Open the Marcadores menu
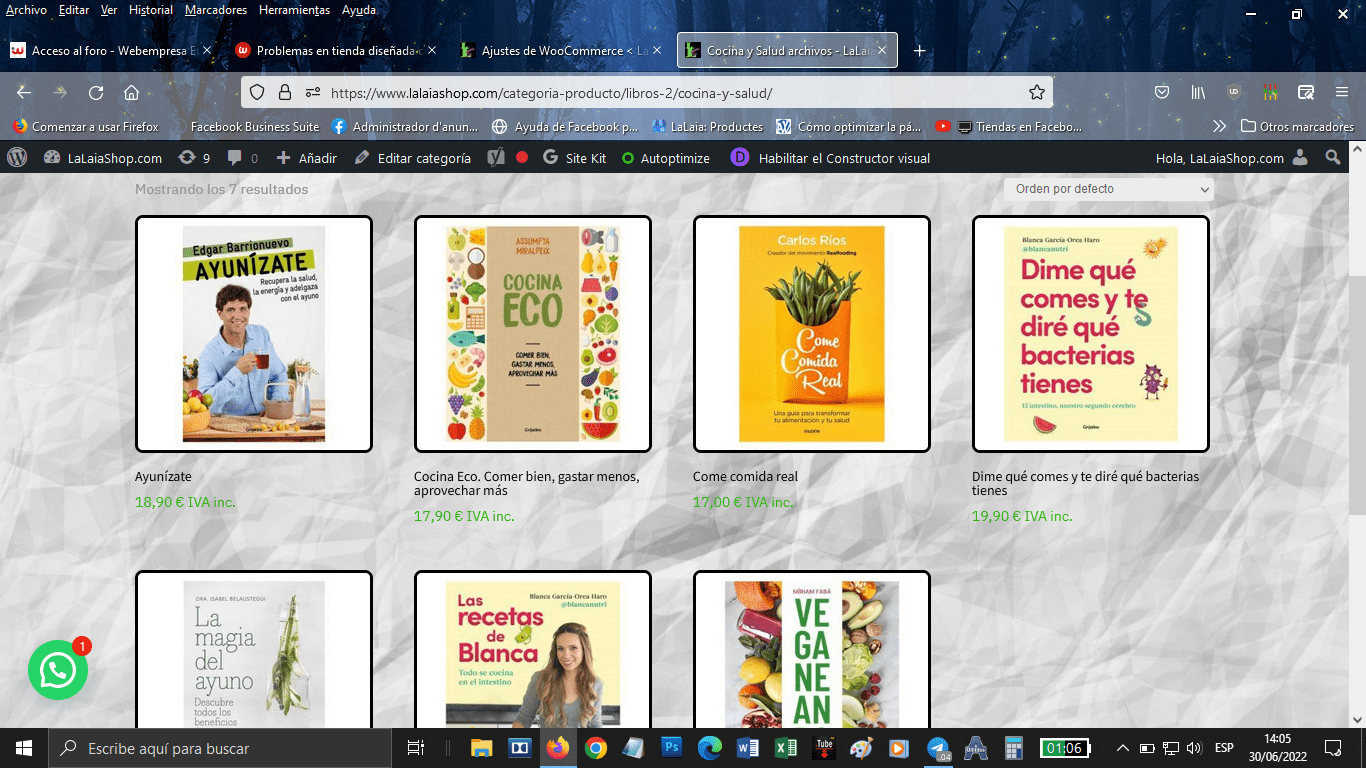 (x=215, y=10)
